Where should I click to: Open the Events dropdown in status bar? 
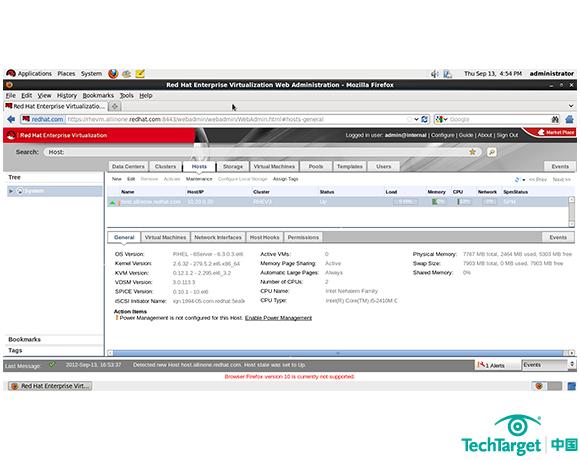click(x=549, y=365)
